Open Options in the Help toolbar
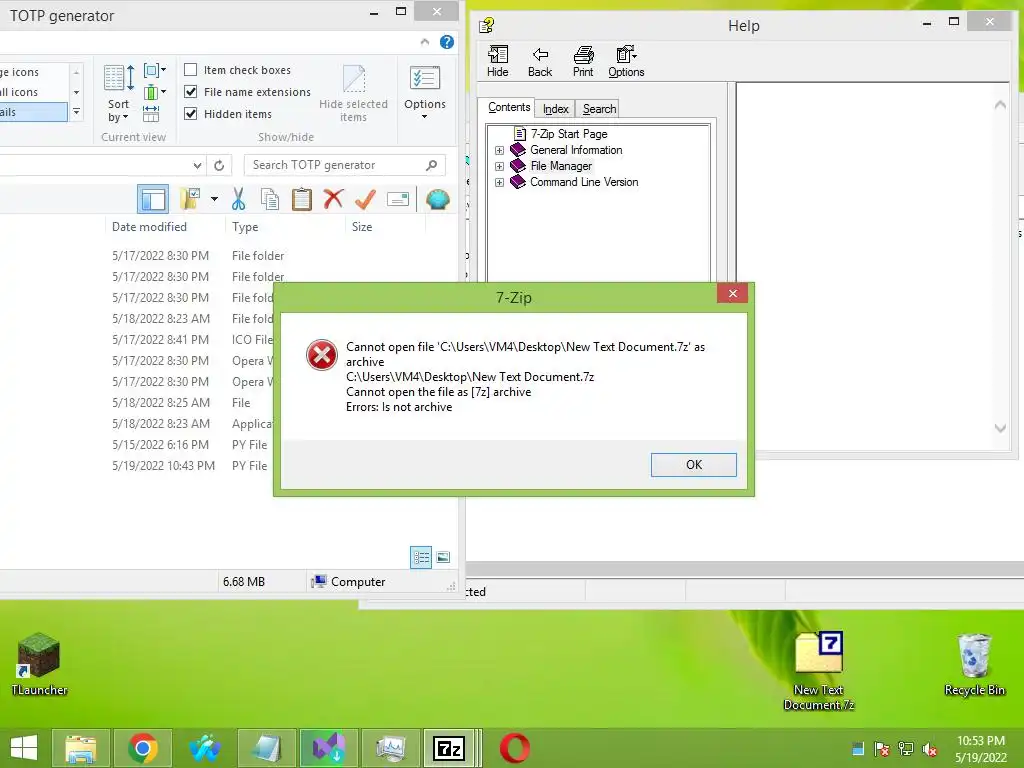This screenshot has width=1024, height=768. 626,61
